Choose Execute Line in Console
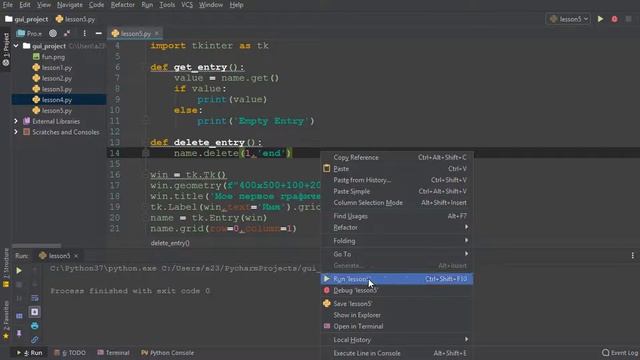Image resolution: width=640 pixels, height=360 pixels. pyautogui.click(x=397, y=353)
